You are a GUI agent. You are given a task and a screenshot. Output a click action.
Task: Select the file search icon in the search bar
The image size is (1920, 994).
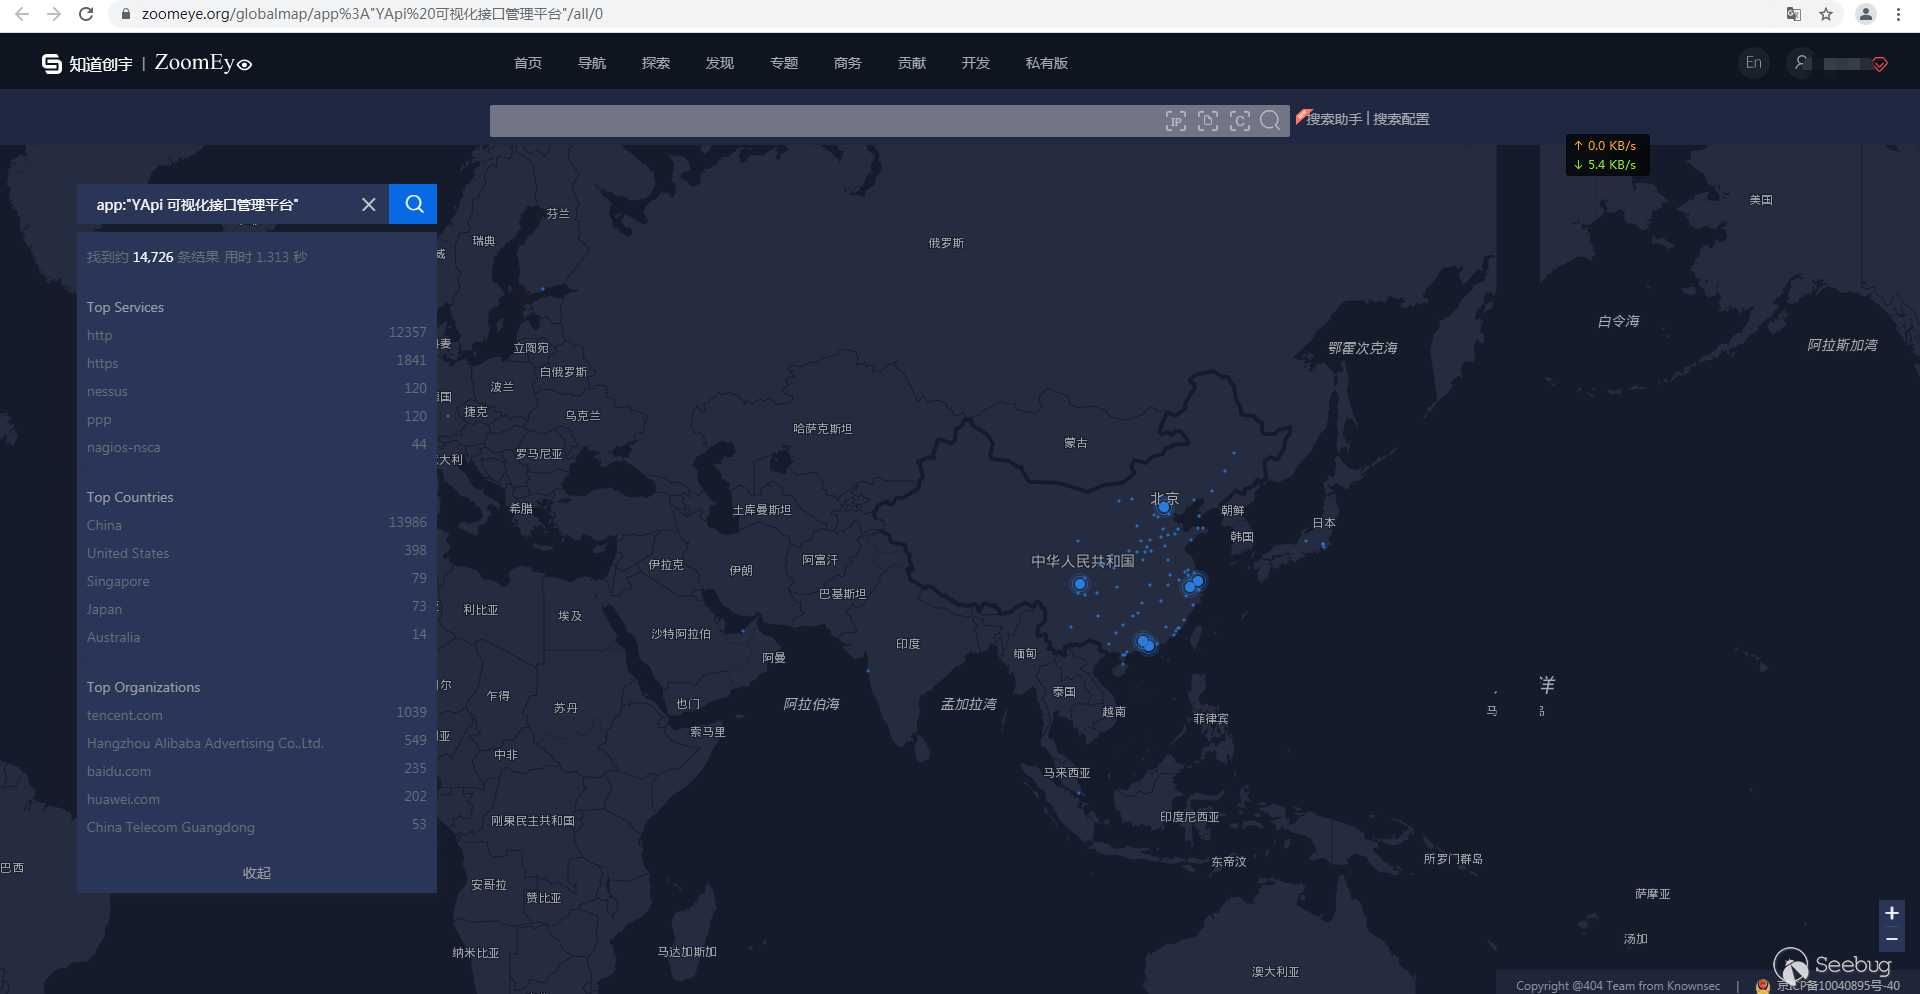1208,121
